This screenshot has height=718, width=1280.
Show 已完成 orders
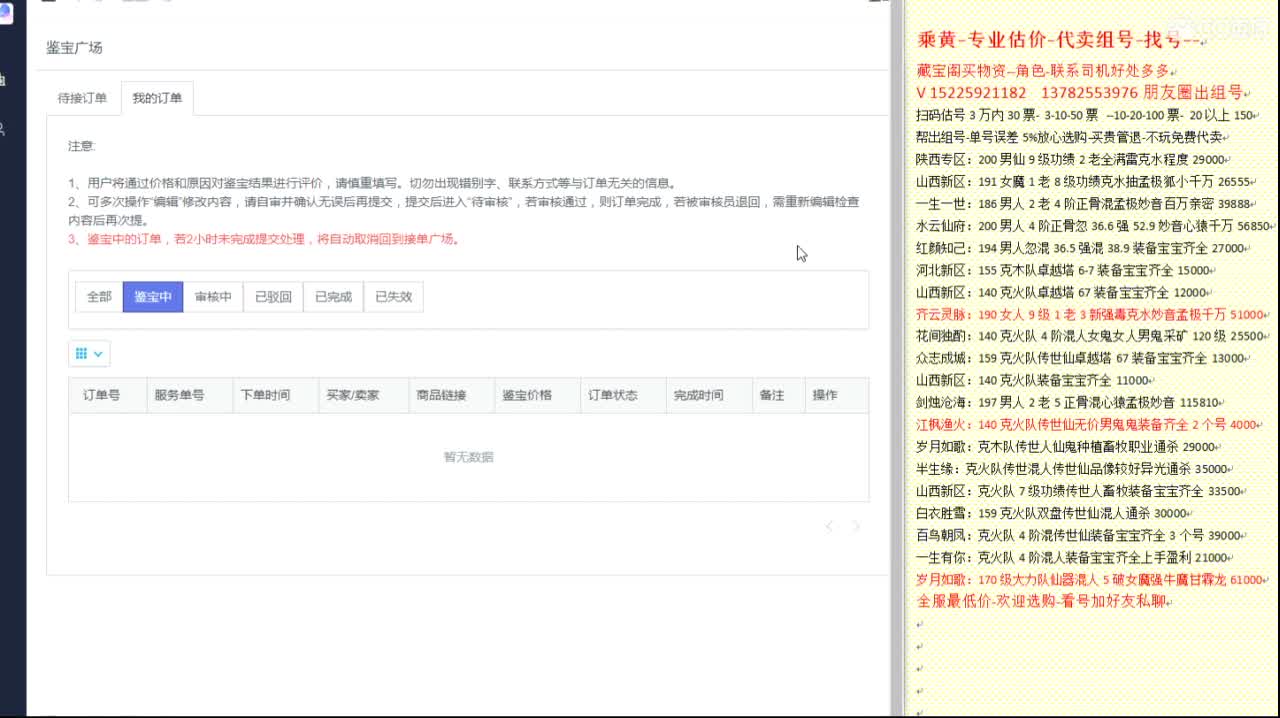pyautogui.click(x=333, y=297)
